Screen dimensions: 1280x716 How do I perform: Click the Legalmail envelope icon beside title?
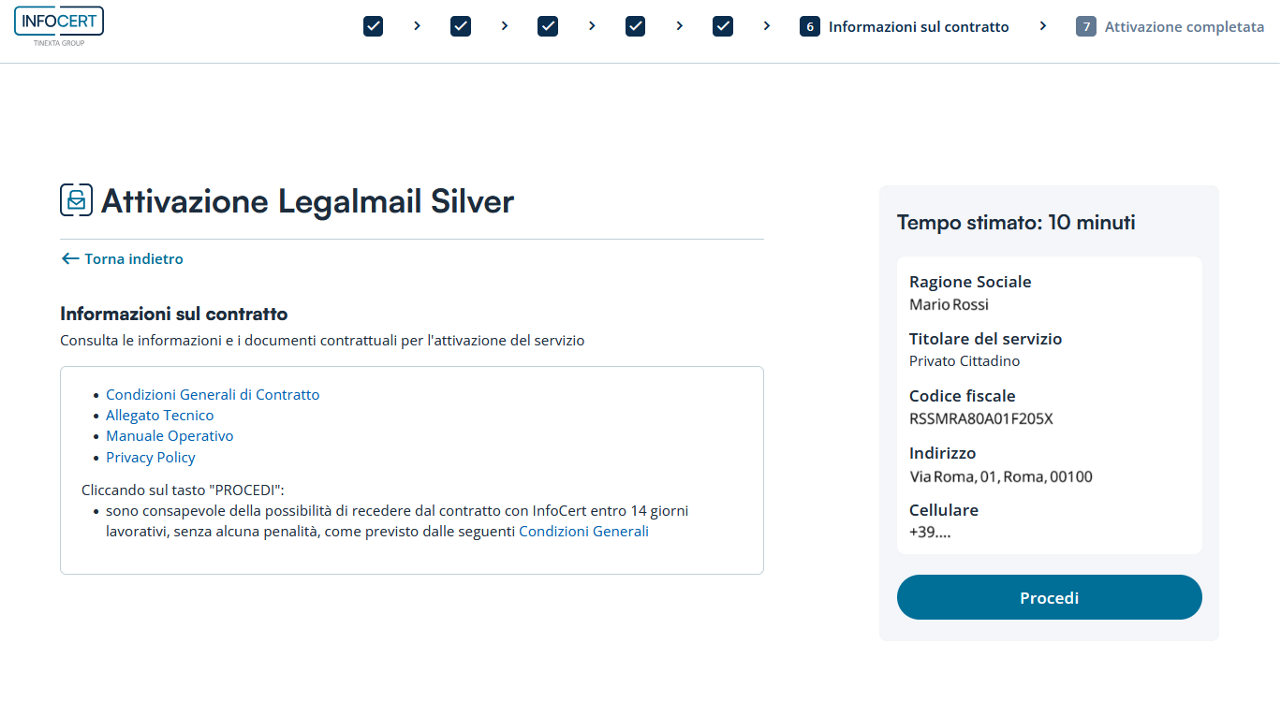coord(76,200)
